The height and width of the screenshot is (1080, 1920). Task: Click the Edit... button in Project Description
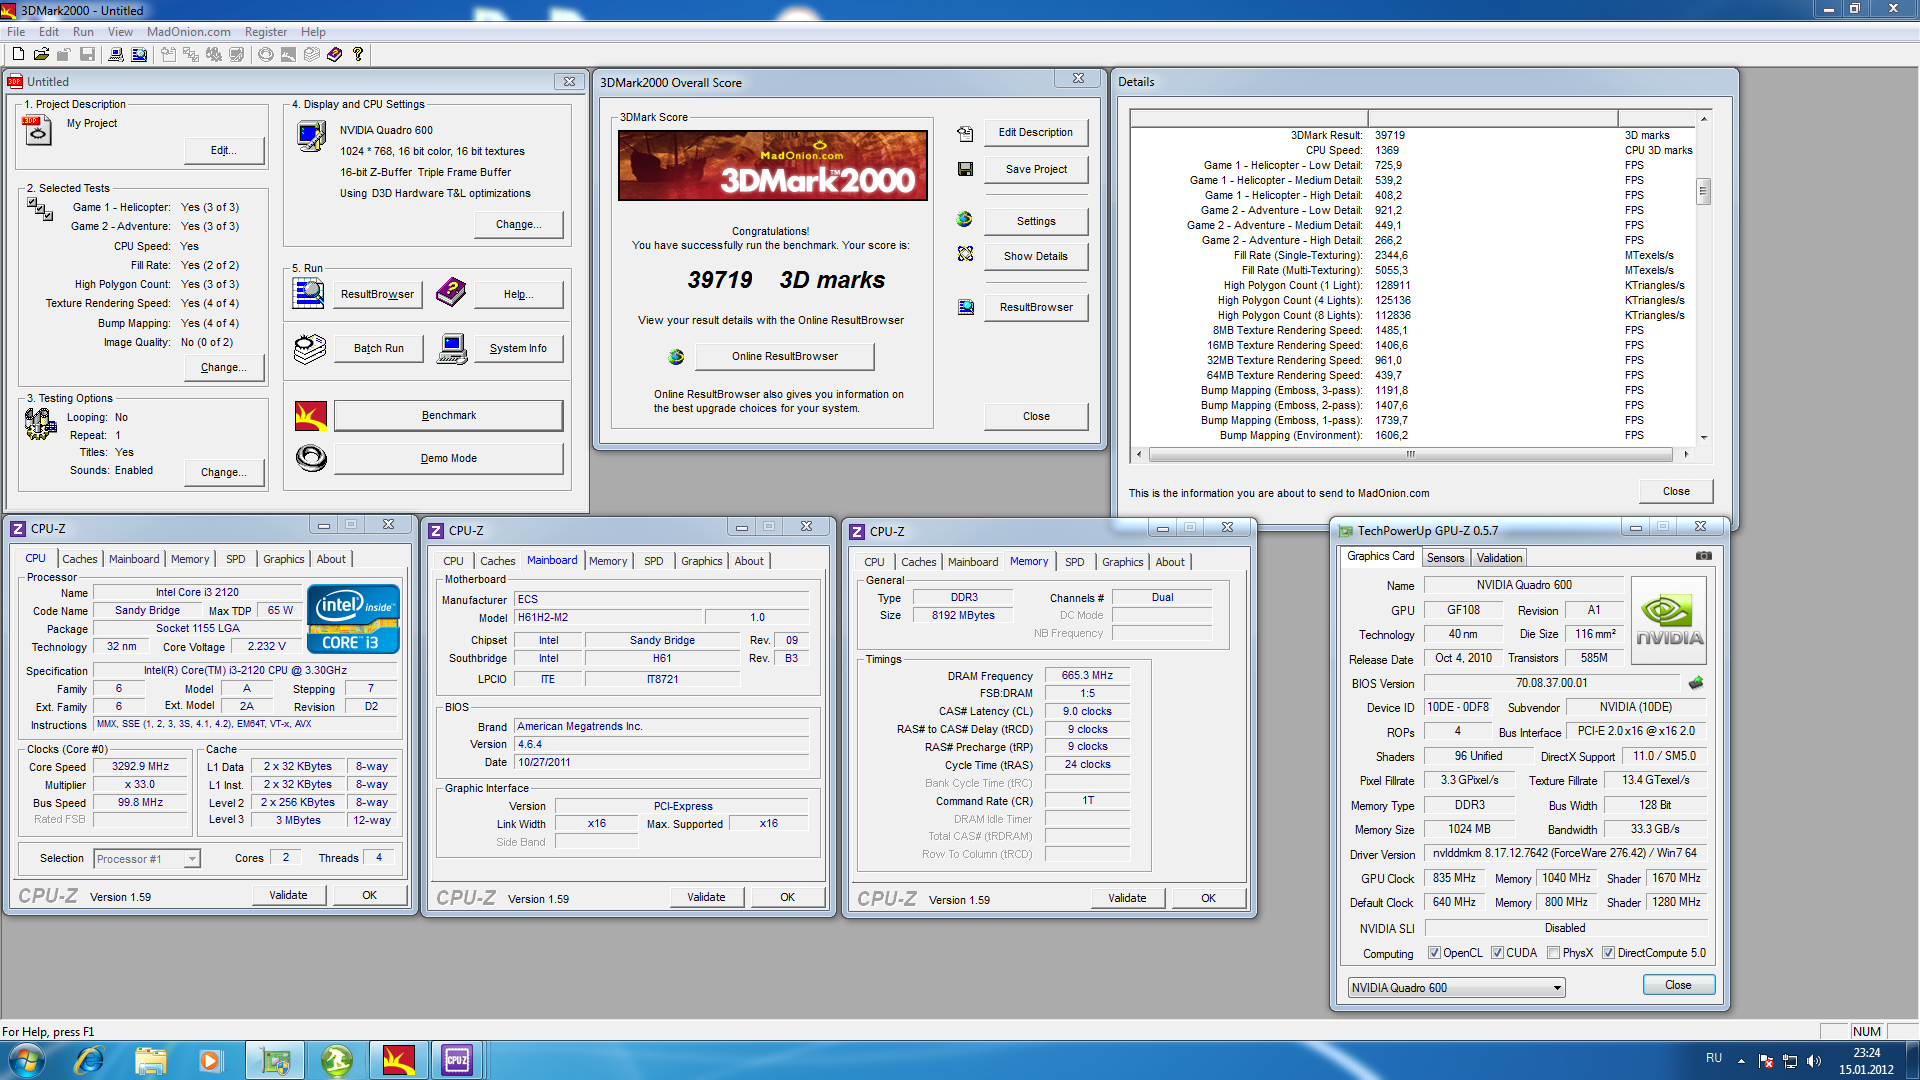pyautogui.click(x=224, y=151)
